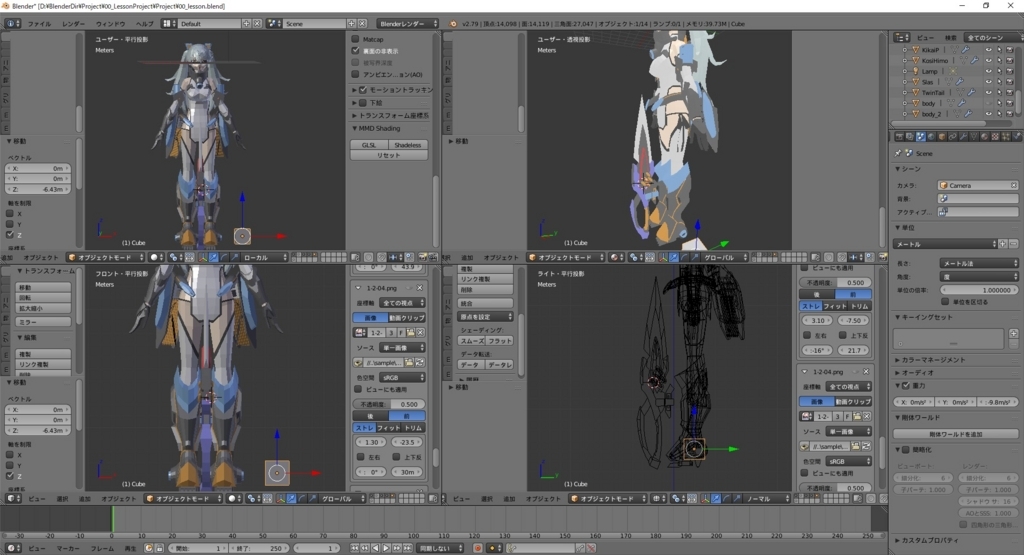Open the Material properties tab icon

click(985, 136)
